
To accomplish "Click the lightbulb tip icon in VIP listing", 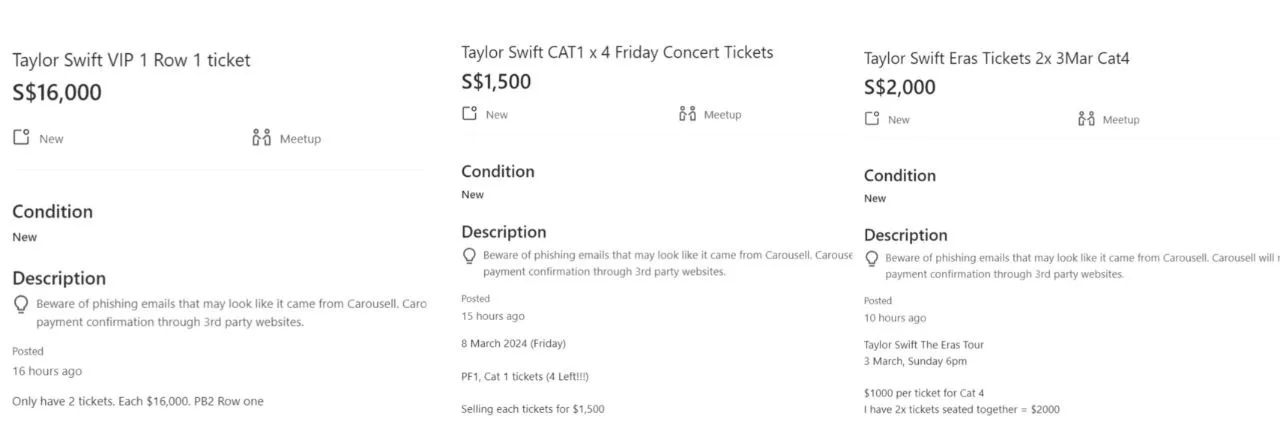I will 21,304.
